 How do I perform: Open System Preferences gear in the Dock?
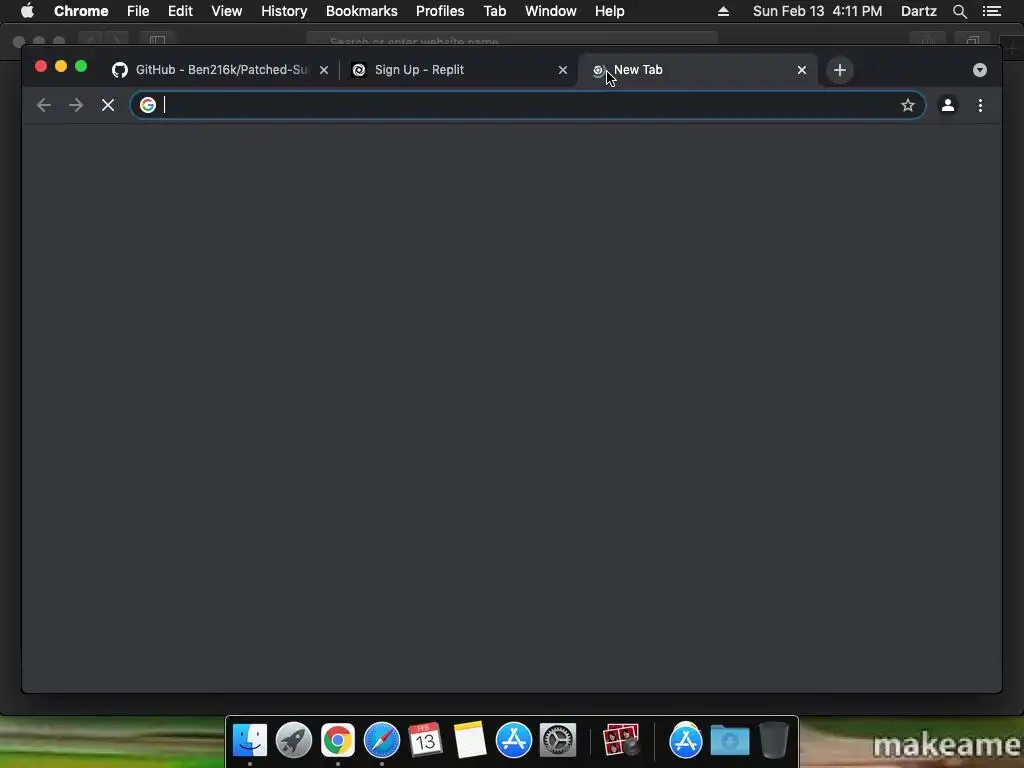click(558, 741)
